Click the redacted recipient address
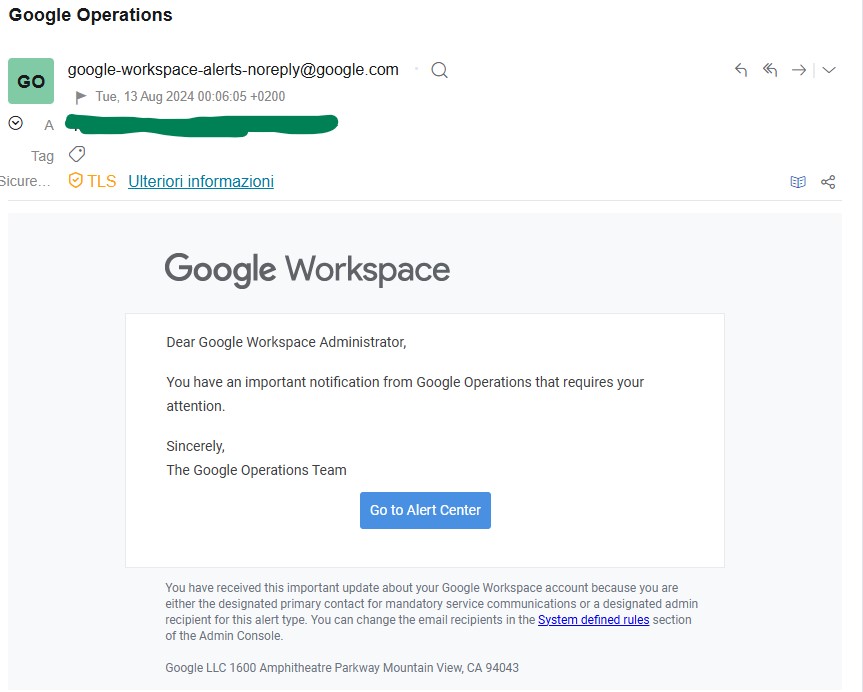863x692 pixels. coord(202,124)
